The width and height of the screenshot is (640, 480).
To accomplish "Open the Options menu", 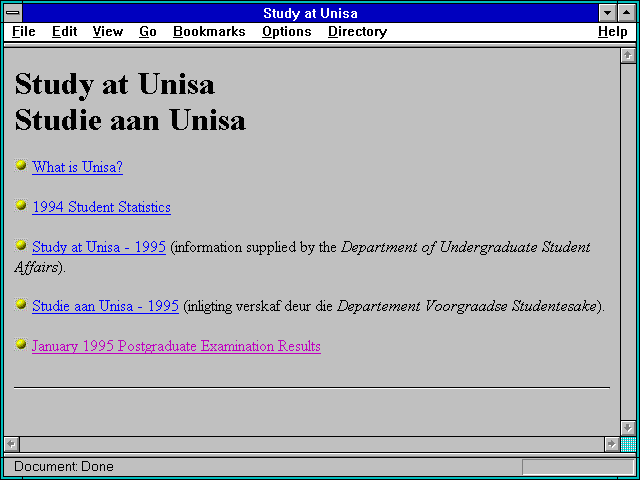I will [287, 31].
